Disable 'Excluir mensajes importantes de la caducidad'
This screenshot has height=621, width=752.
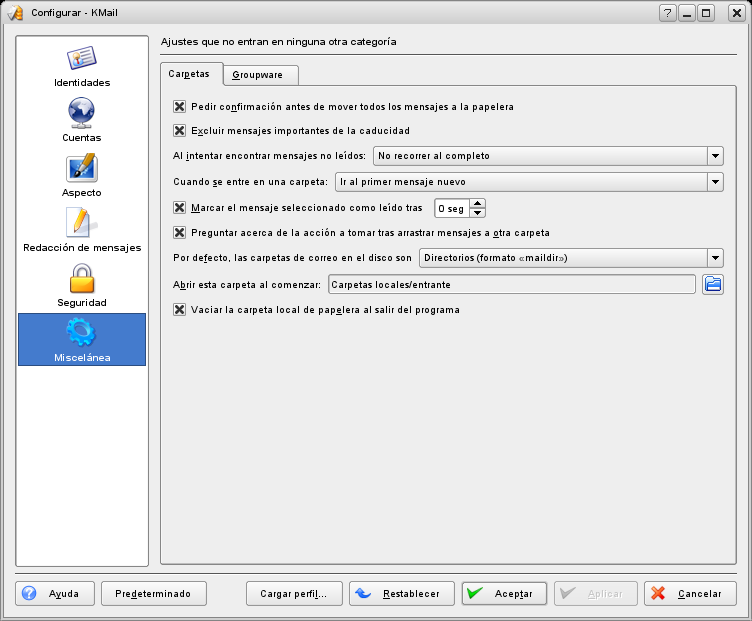pyautogui.click(x=180, y=130)
